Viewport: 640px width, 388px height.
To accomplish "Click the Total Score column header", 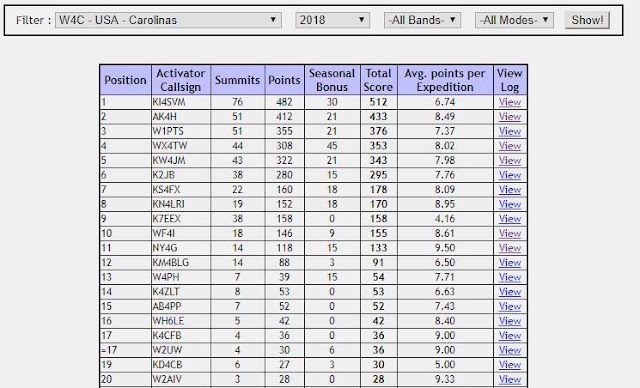I will point(378,80).
